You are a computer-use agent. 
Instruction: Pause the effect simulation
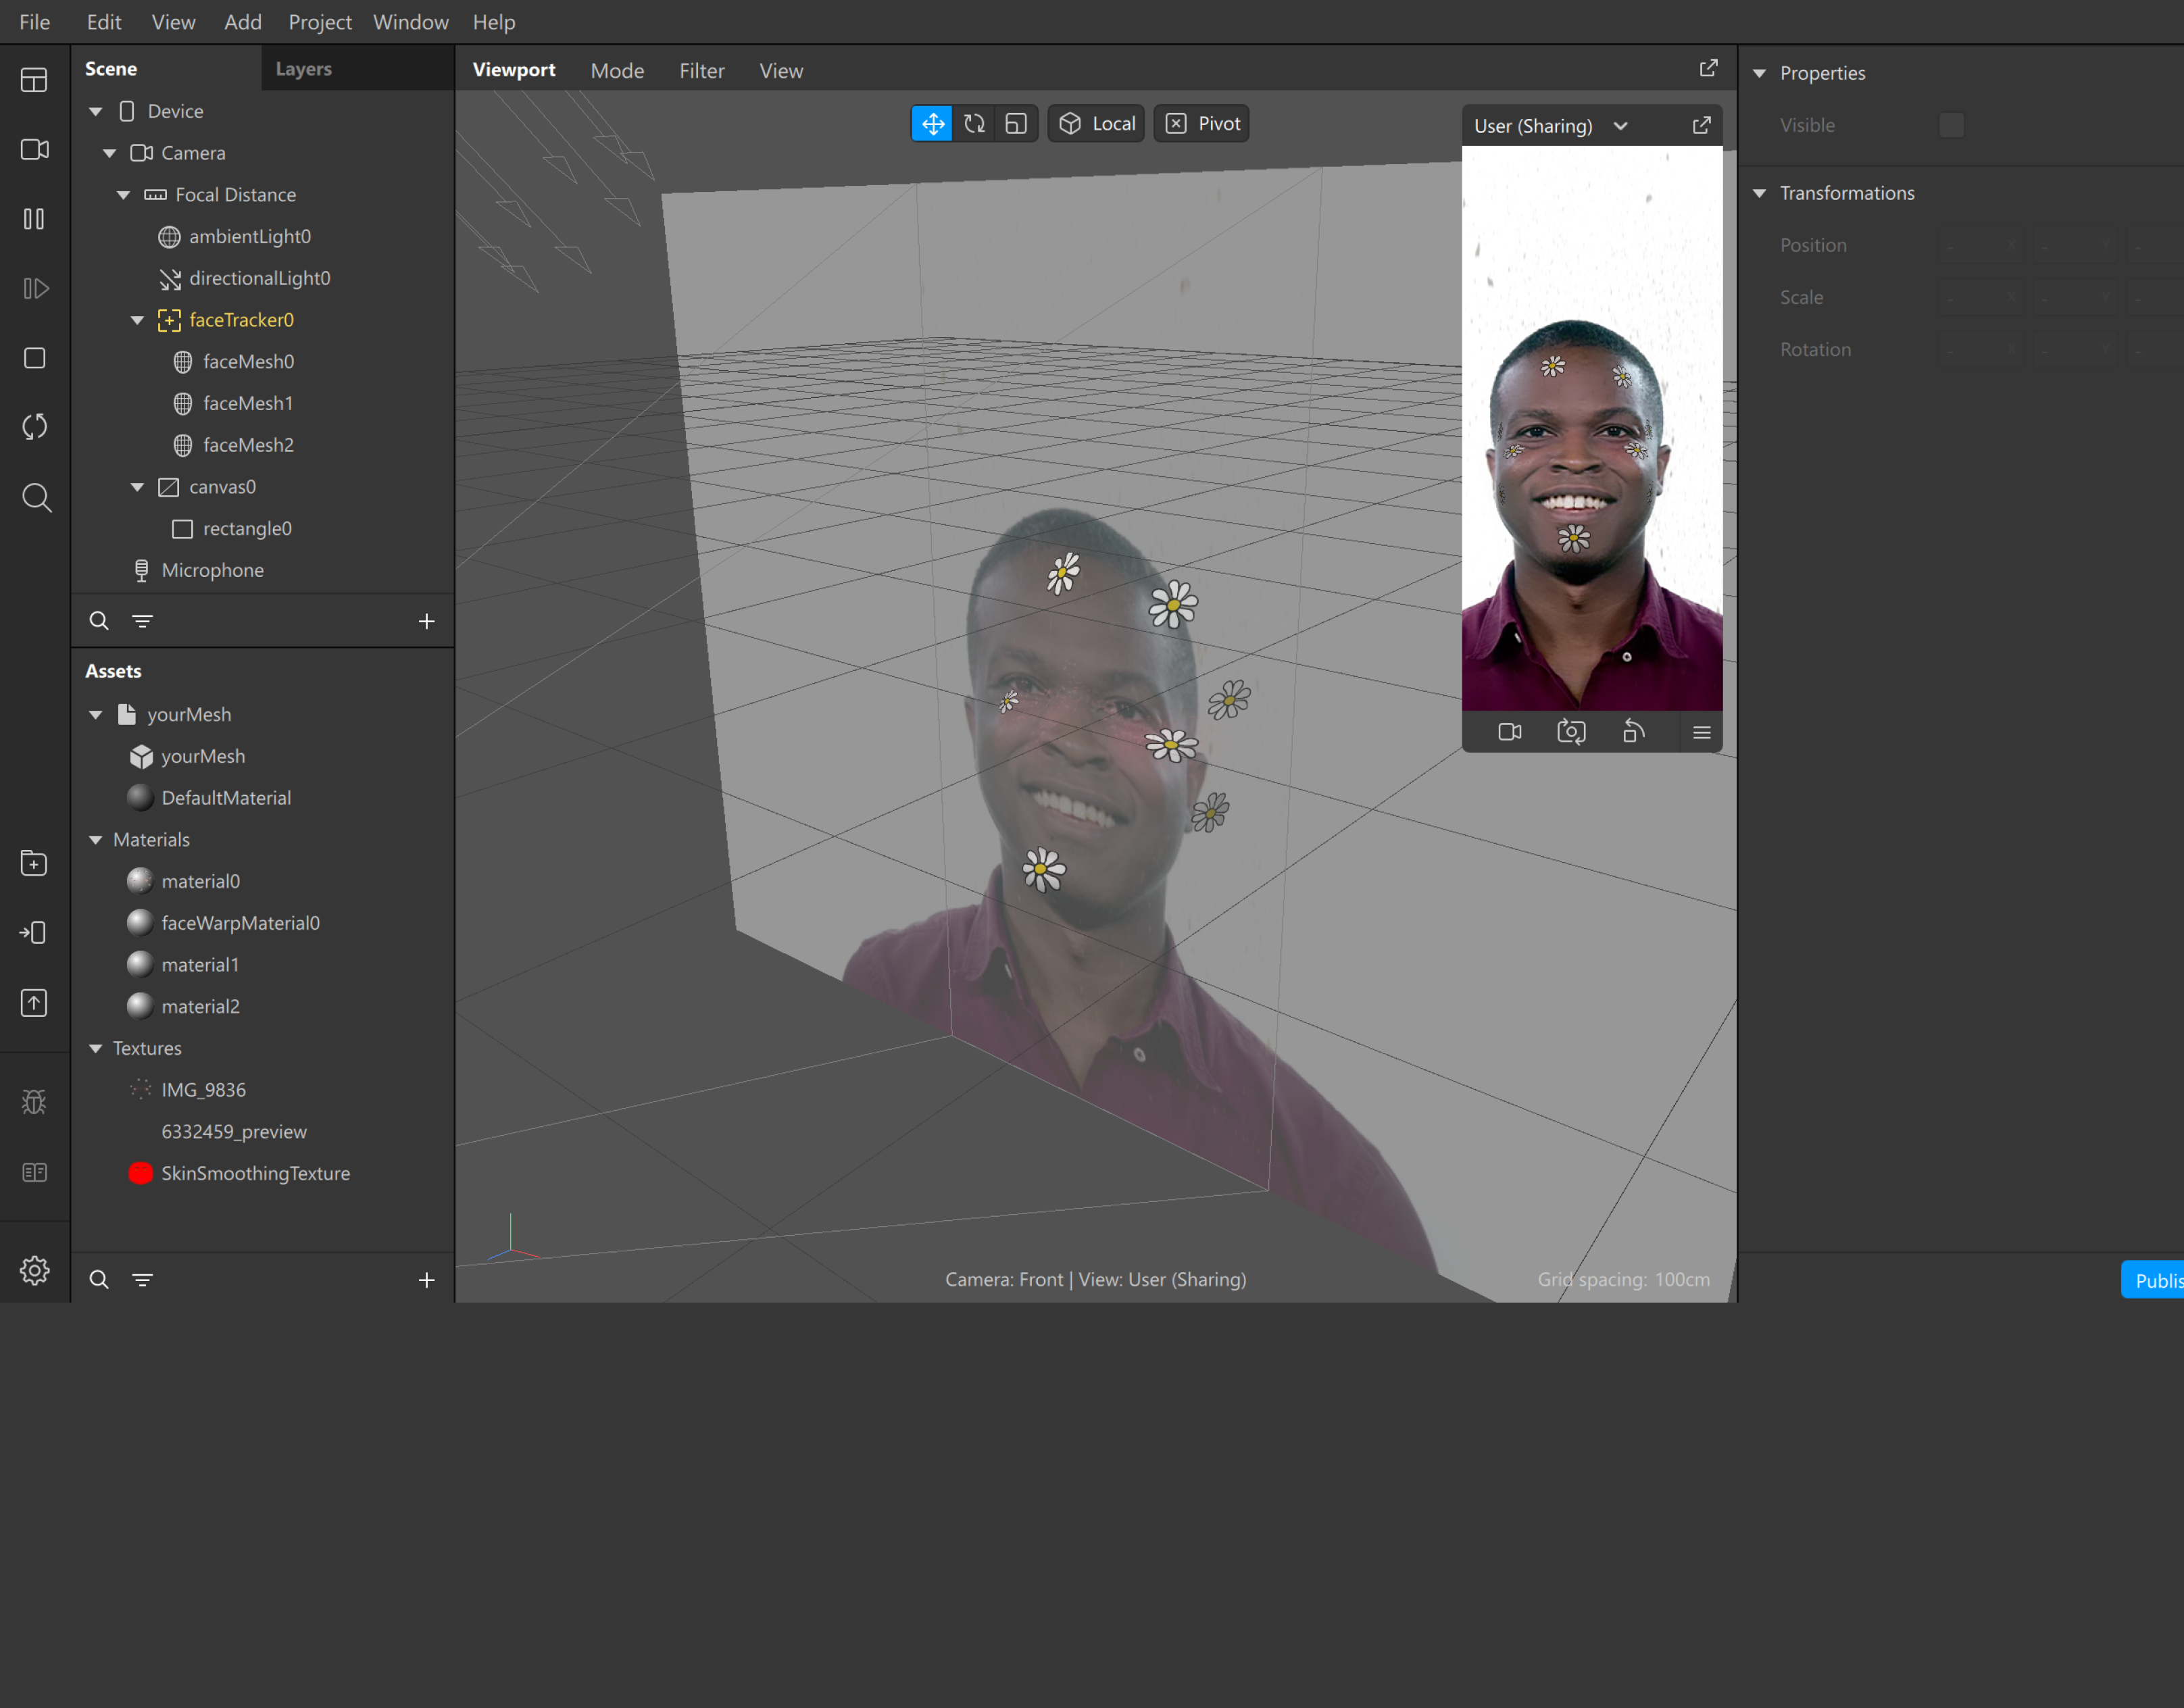point(34,219)
